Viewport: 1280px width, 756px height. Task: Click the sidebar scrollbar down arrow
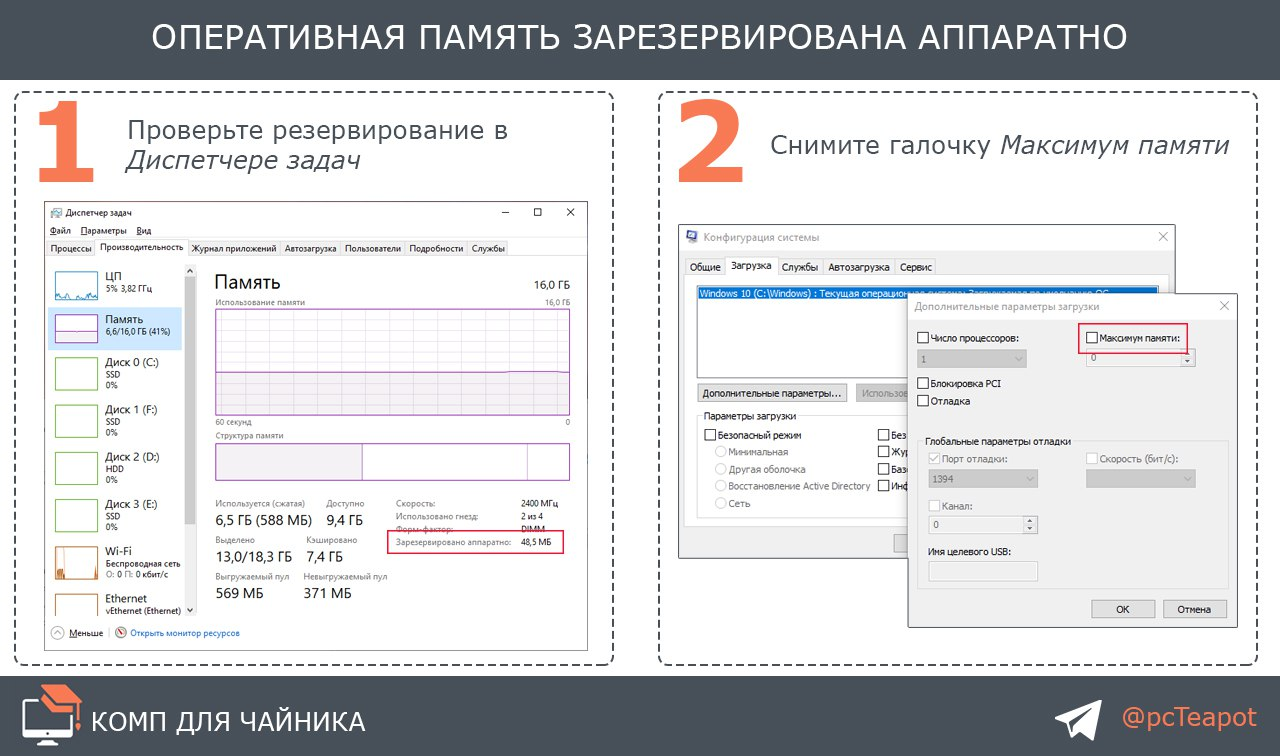[190, 610]
